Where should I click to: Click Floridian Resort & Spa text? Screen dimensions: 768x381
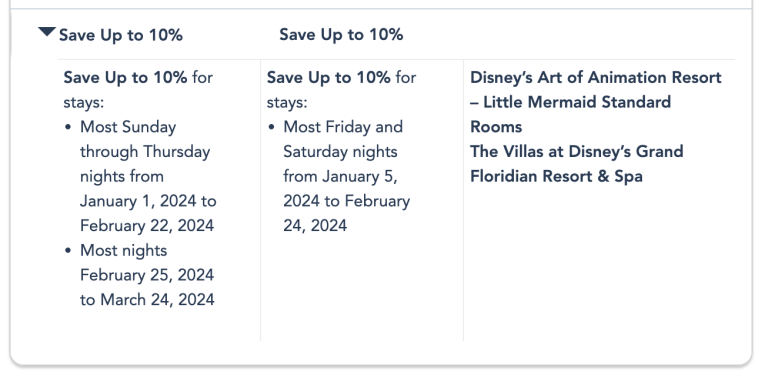point(556,176)
